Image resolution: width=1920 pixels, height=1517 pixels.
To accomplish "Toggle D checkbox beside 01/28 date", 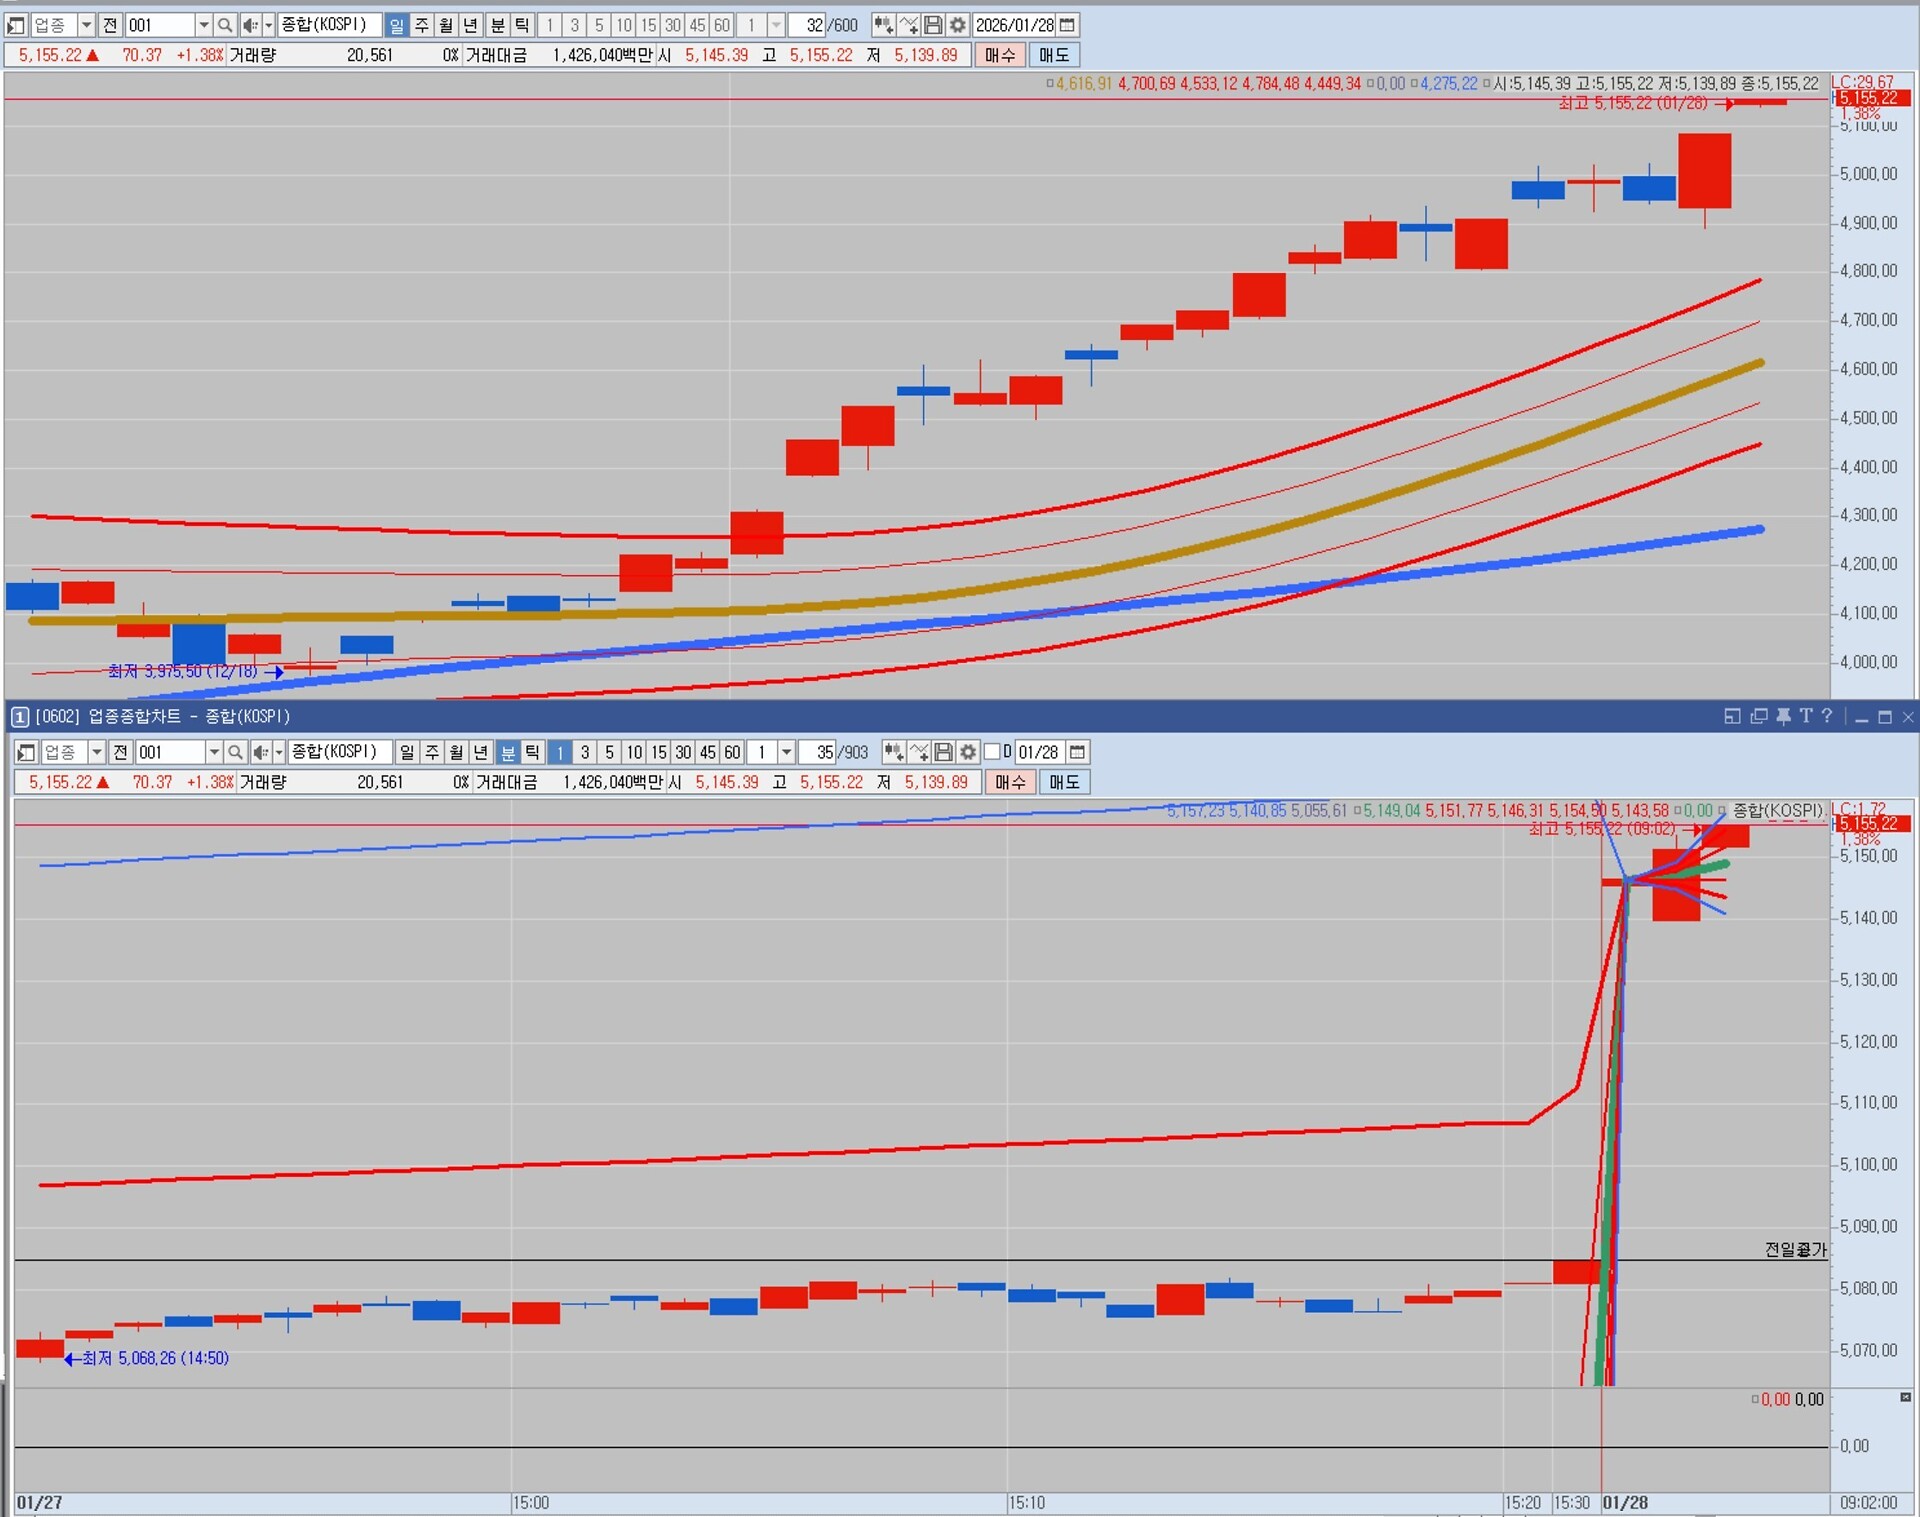I will [x=992, y=752].
